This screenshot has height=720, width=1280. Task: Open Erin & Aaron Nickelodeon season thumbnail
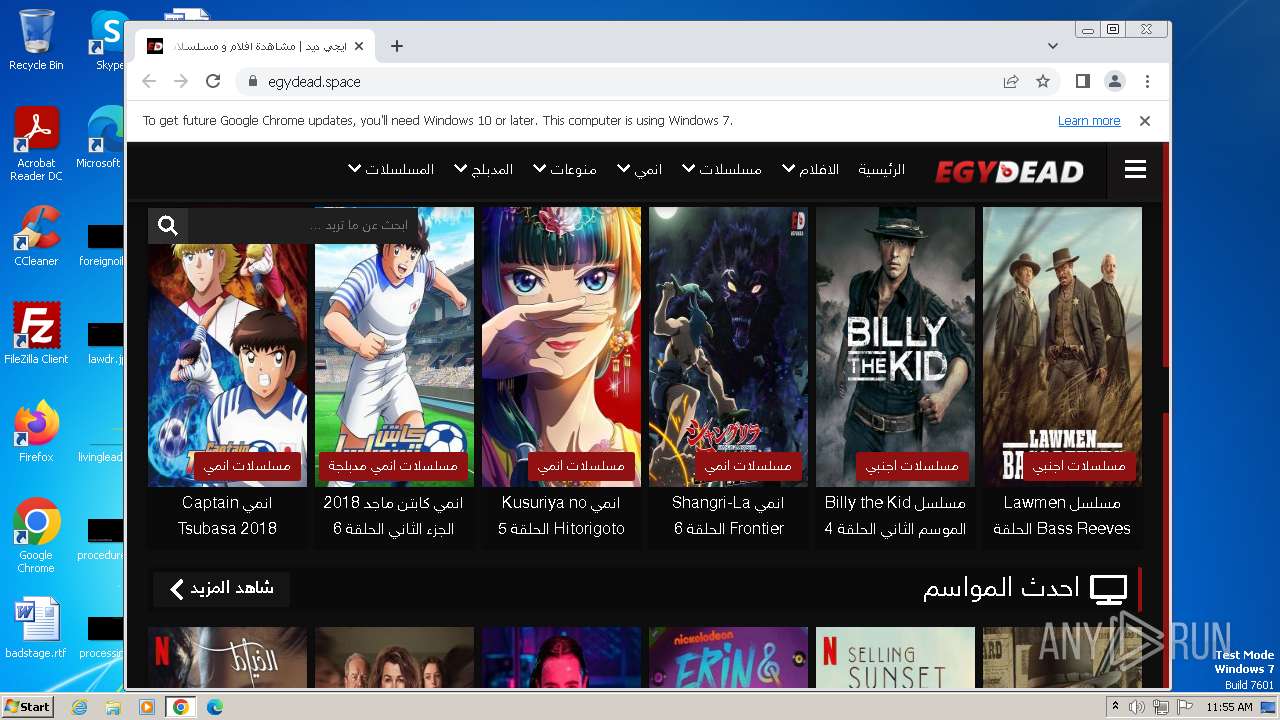[x=728, y=658]
